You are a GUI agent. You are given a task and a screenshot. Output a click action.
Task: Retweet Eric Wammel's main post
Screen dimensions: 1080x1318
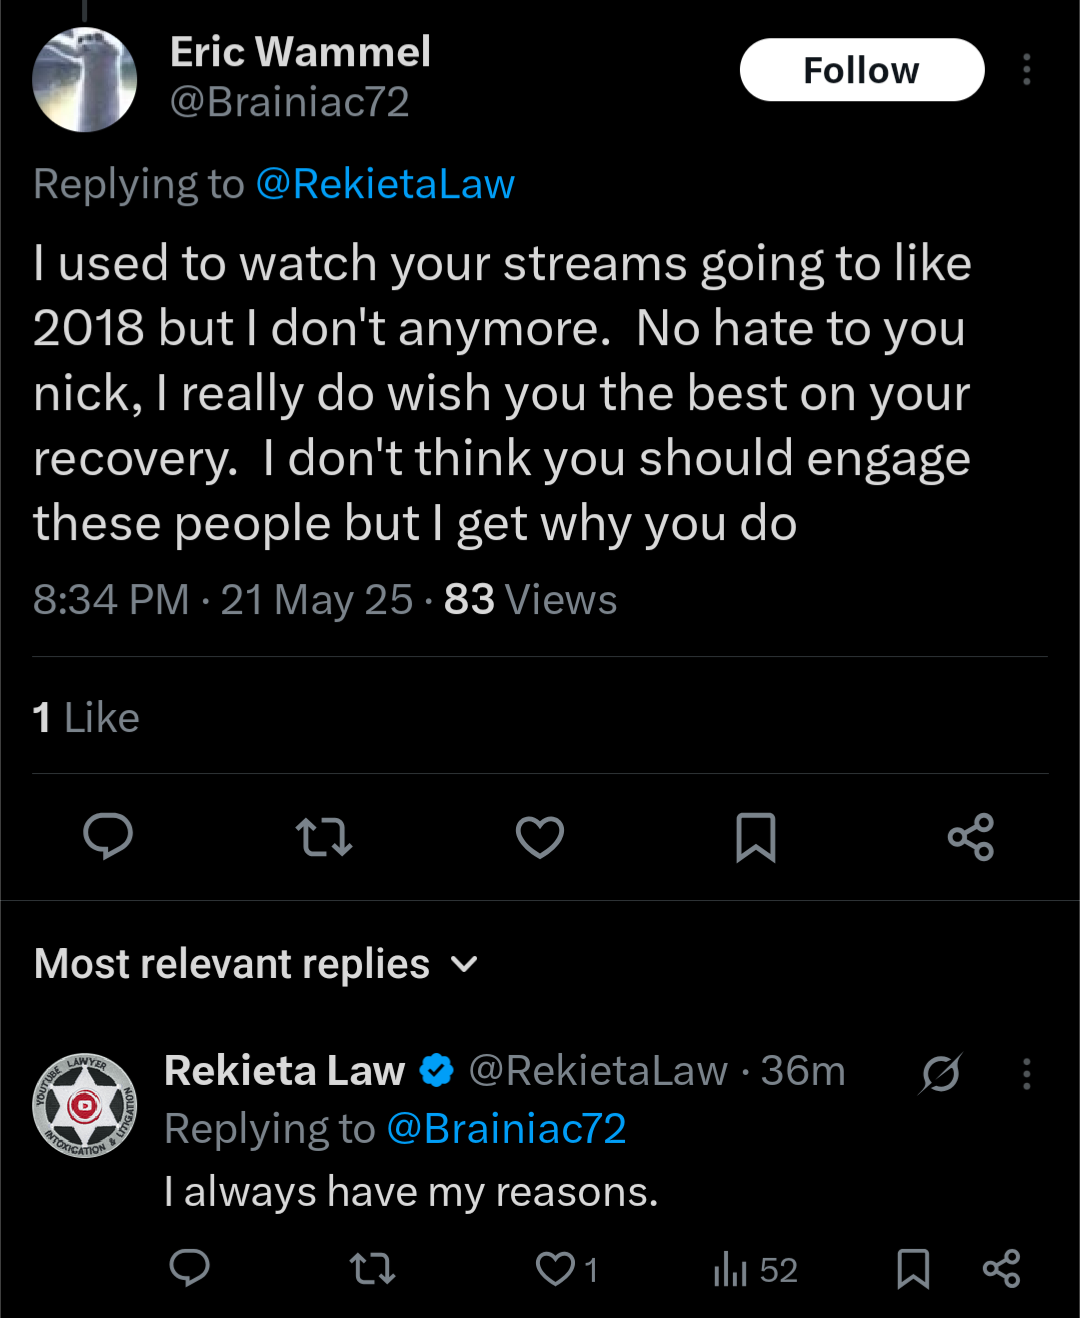(324, 837)
